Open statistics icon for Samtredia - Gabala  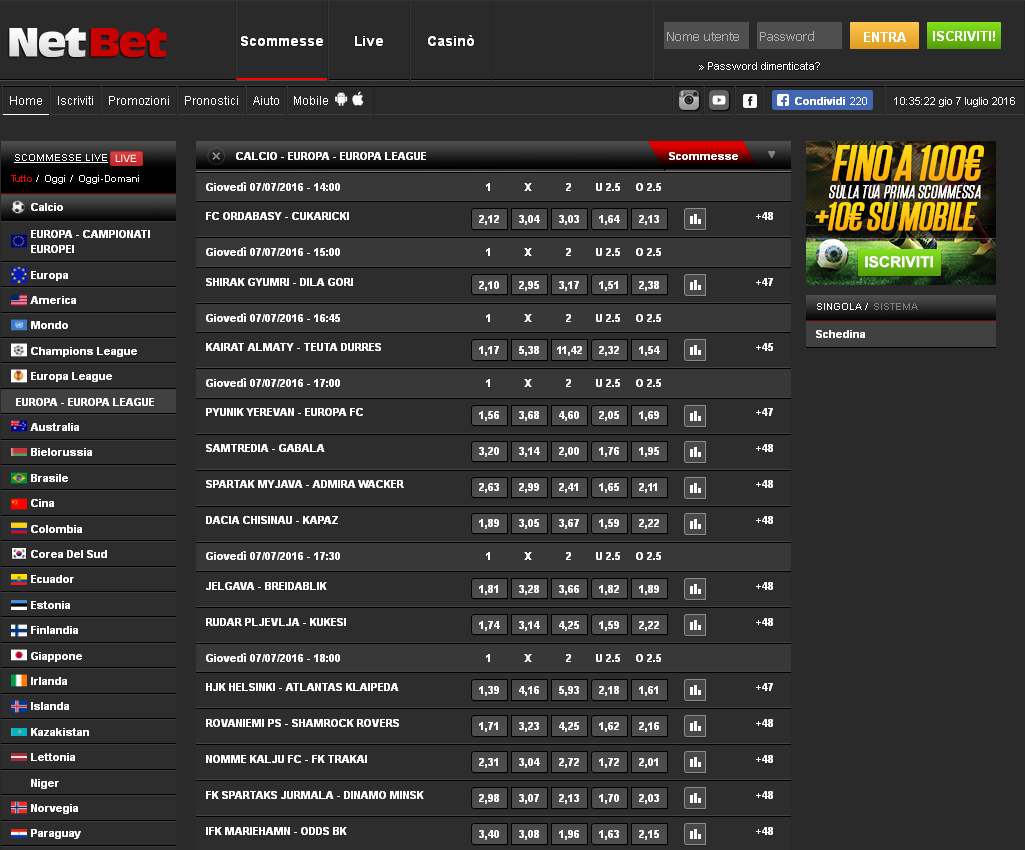(695, 451)
